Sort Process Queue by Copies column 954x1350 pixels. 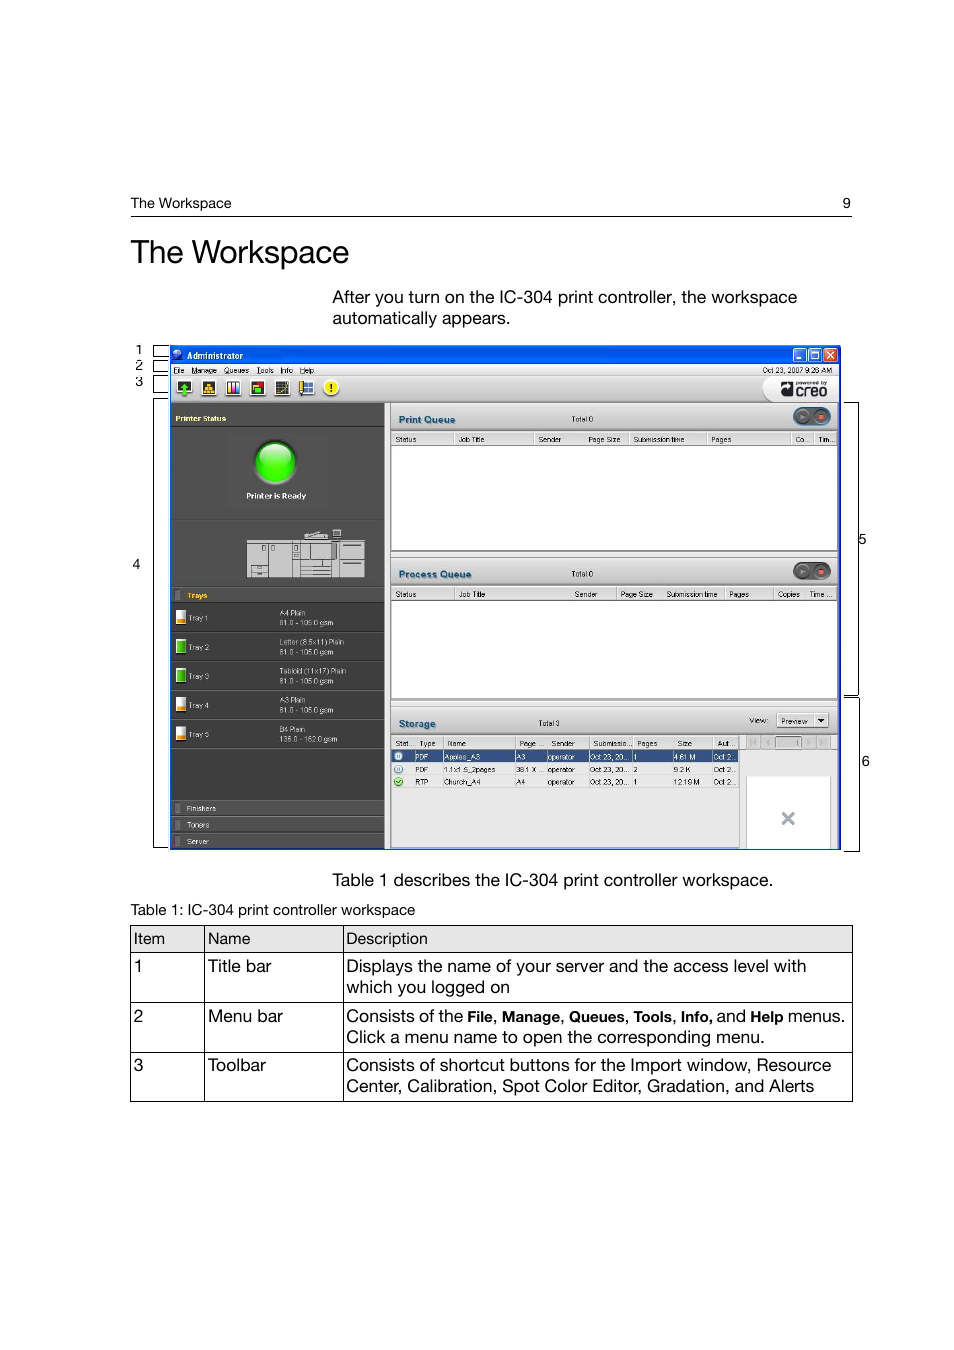[x=789, y=594]
